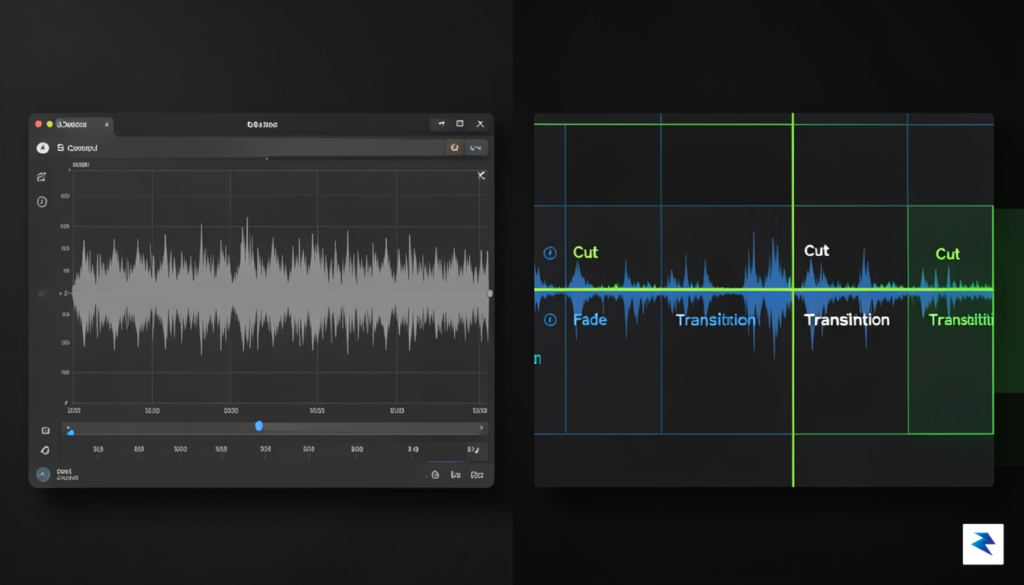The image size is (1024, 585).
Task: Click the green Cut label in the highlighted region
Action: click(948, 254)
